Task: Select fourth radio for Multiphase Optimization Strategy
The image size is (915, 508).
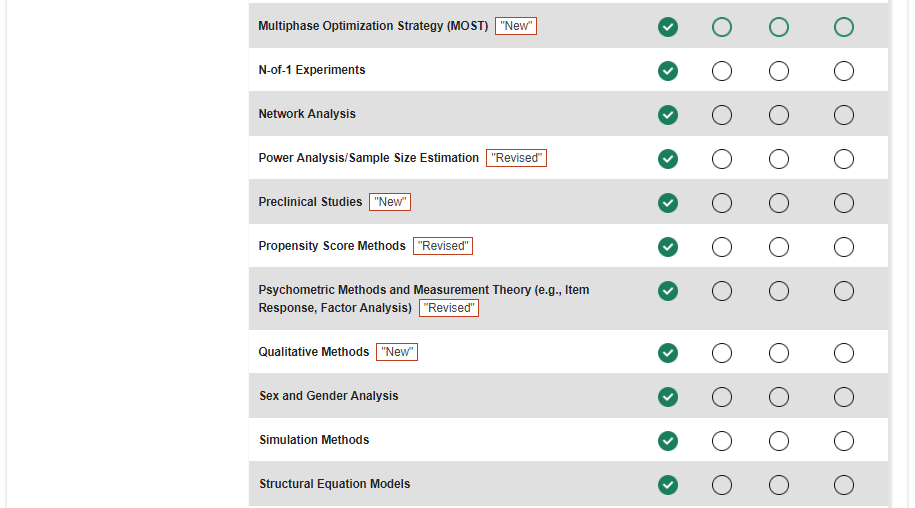Action: click(x=844, y=27)
